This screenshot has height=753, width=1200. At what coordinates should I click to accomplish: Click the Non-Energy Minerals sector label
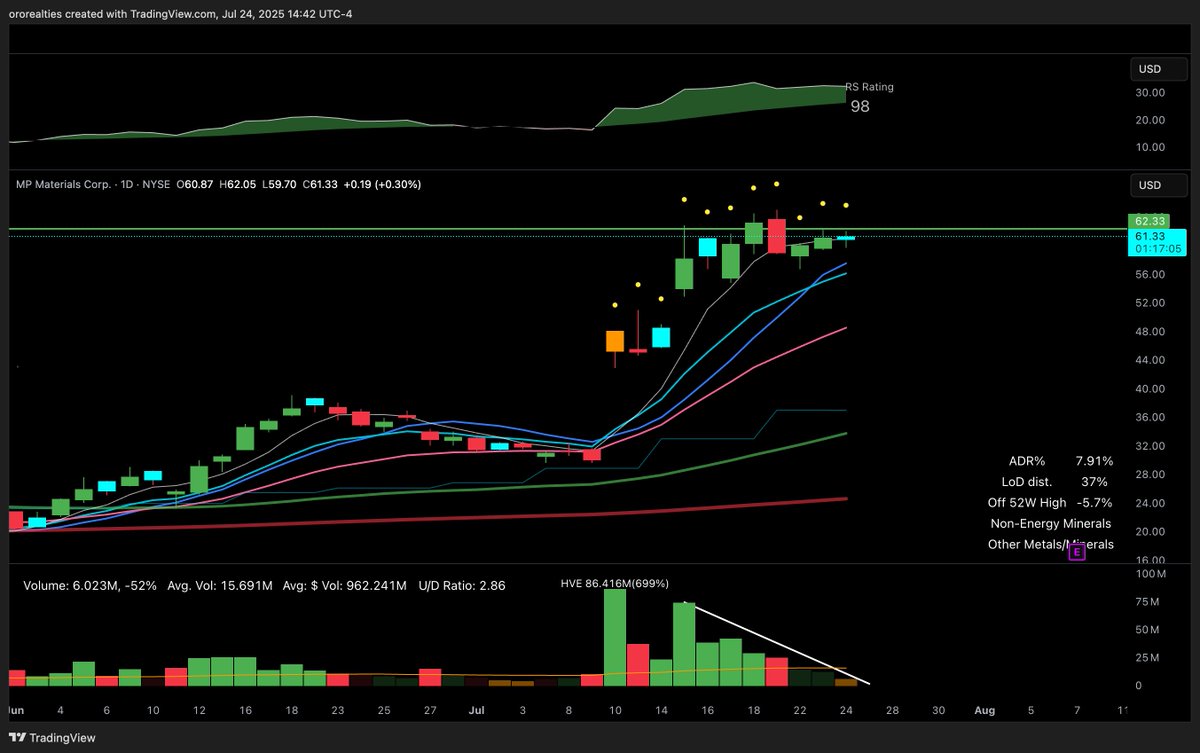(1051, 524)
